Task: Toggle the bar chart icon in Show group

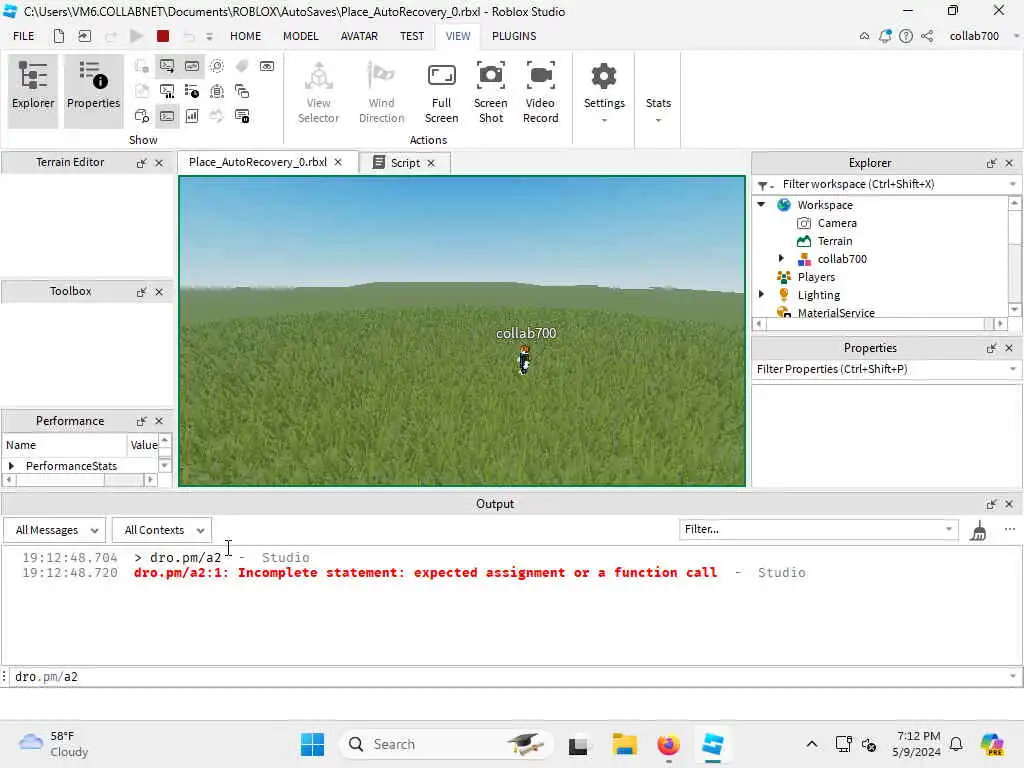Action: (x=192, y=116)
